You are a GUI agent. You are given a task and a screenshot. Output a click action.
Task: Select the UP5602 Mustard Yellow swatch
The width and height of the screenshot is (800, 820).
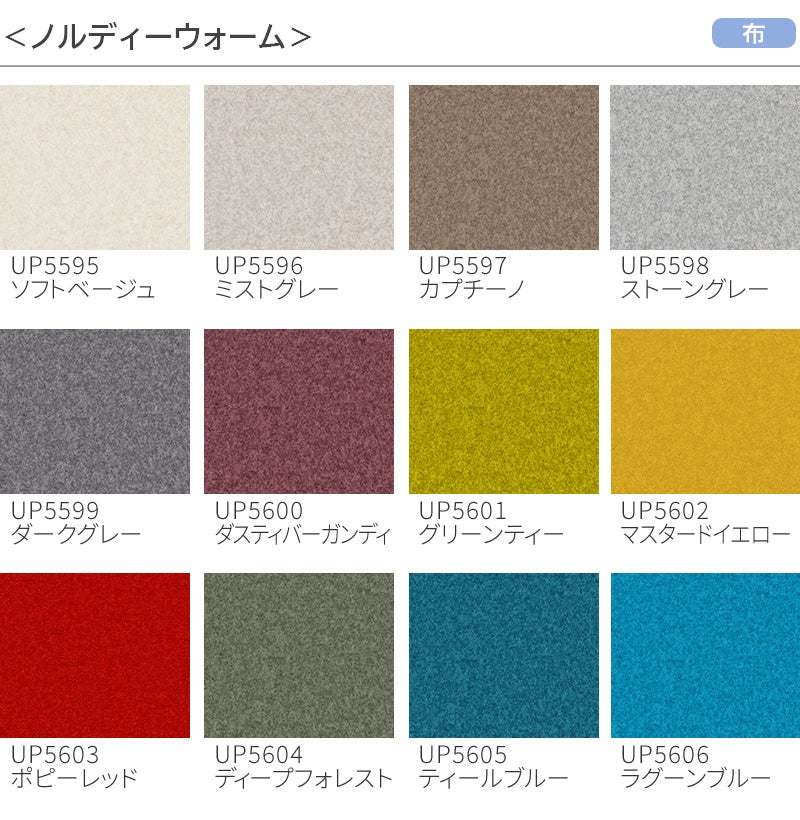tap(705, 411)
